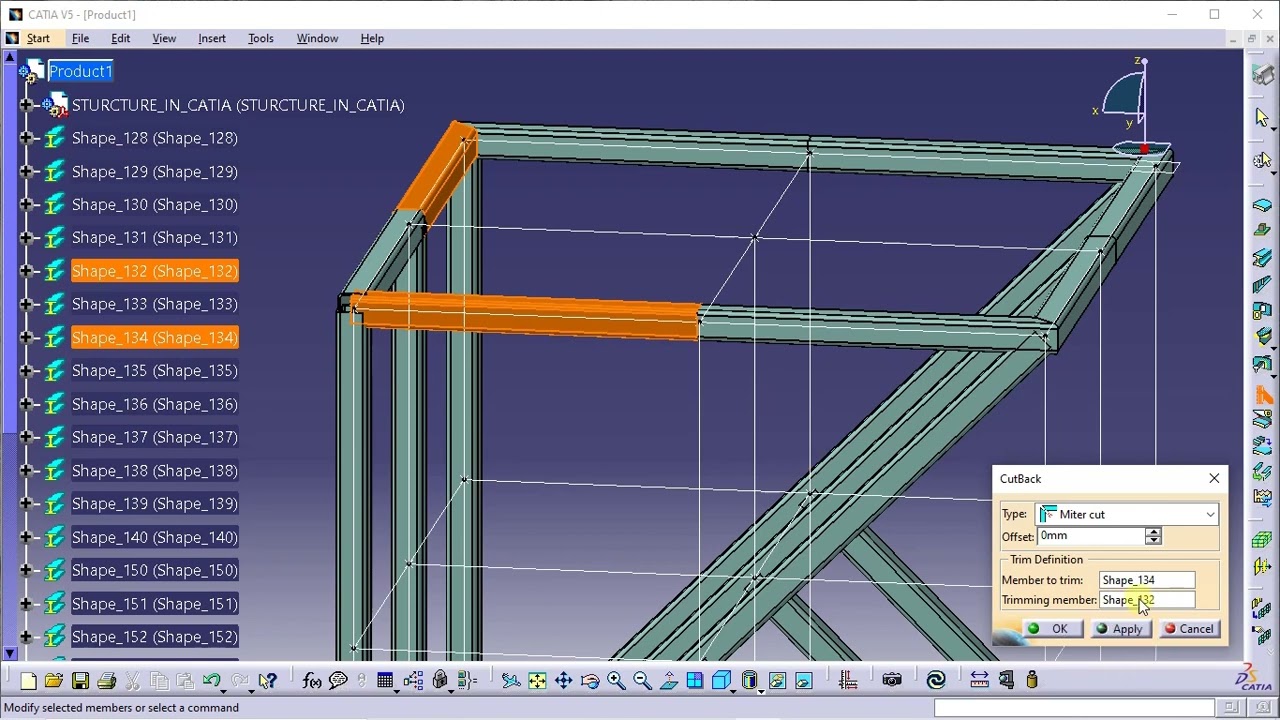Click the Trimming member field

pyautogui.click(x=1147, y=600)
